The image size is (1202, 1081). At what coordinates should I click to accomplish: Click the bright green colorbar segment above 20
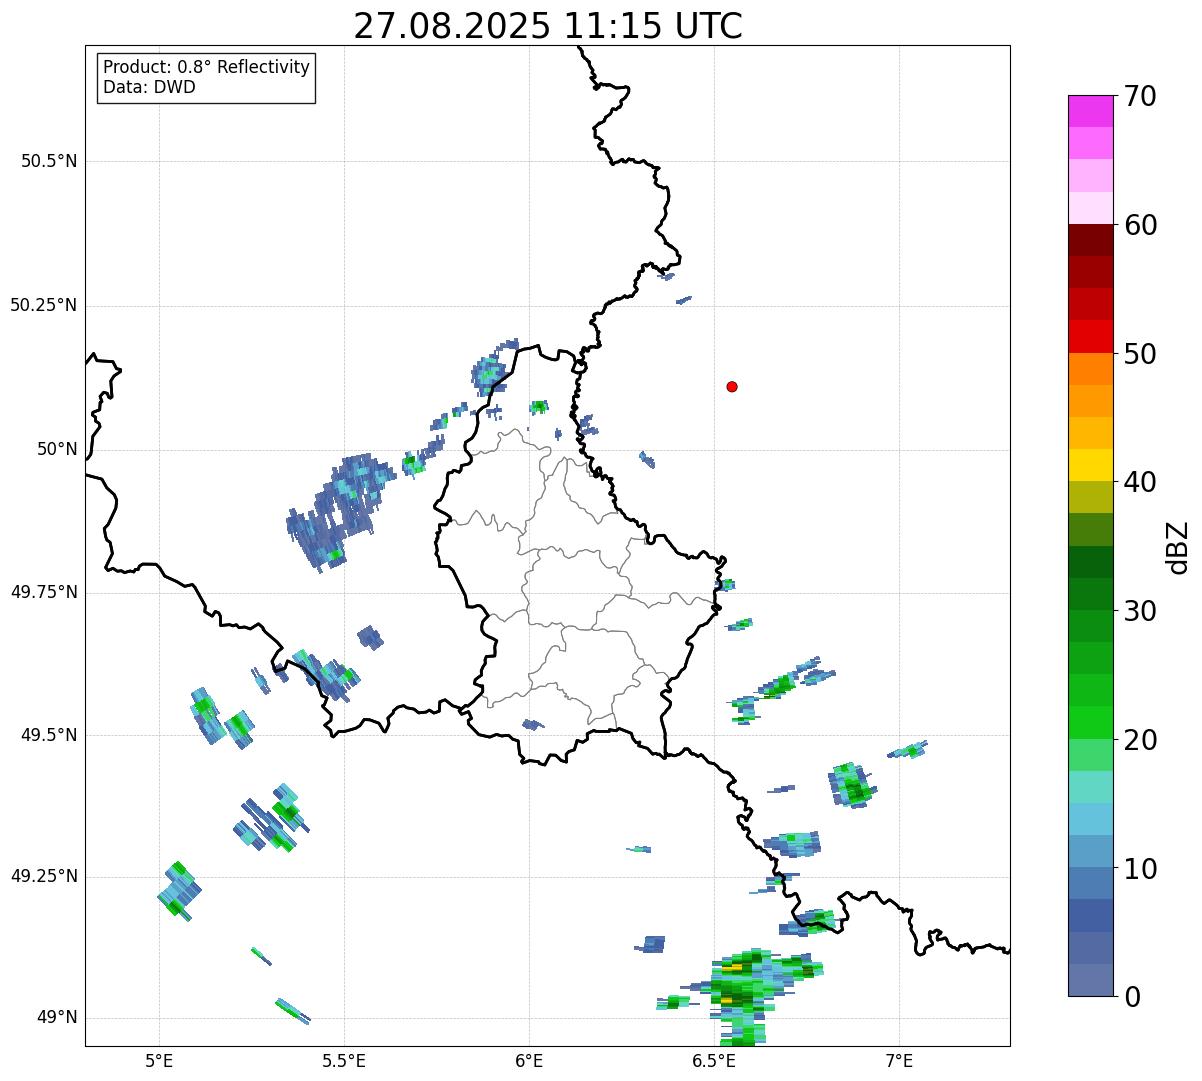coord(1091,722)
